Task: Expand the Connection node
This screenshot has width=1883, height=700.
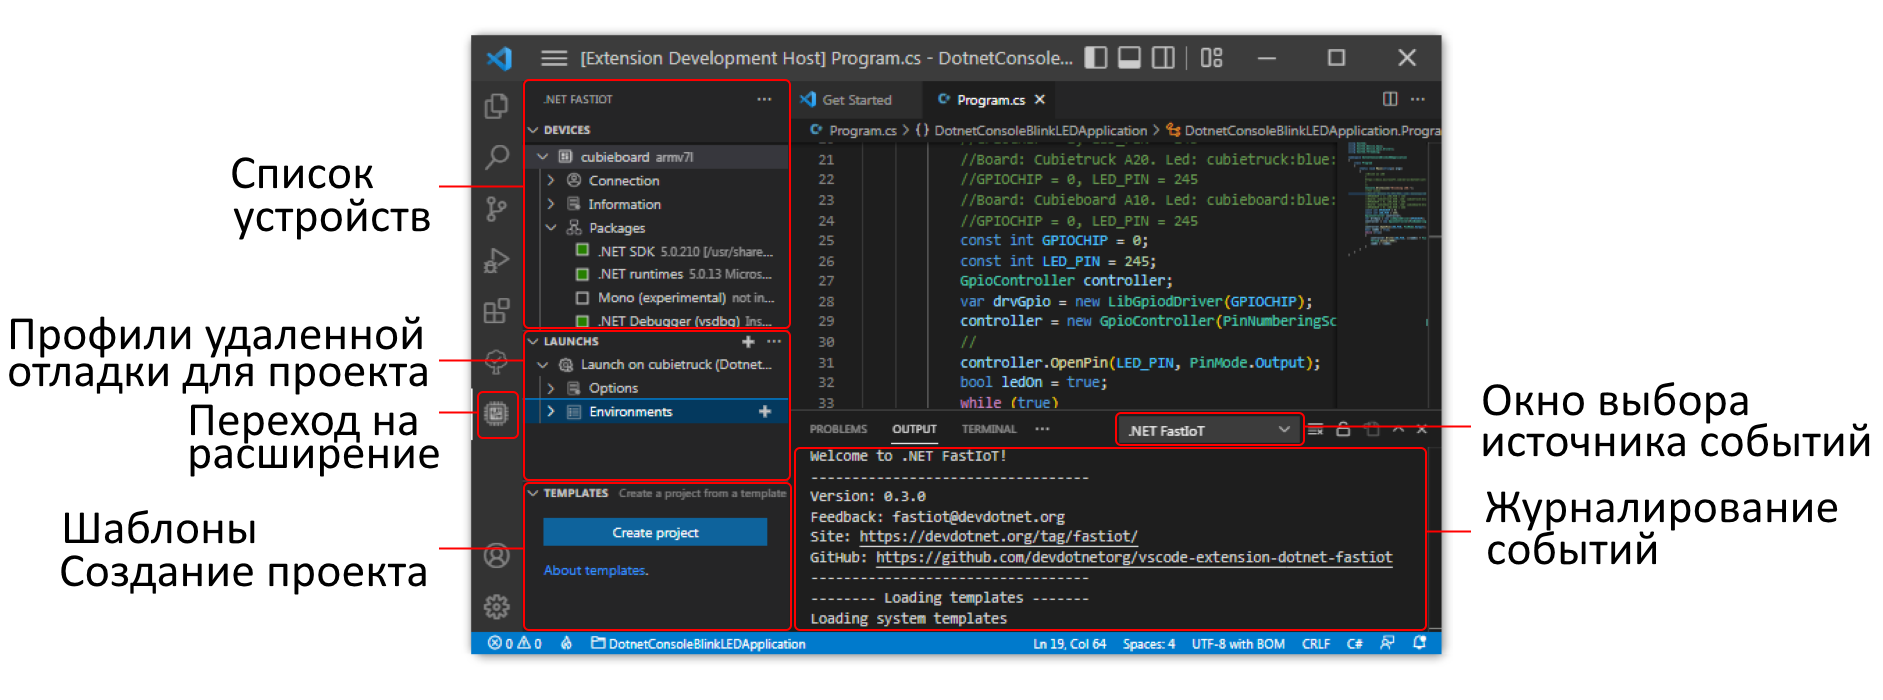Action: click(551, 180)
